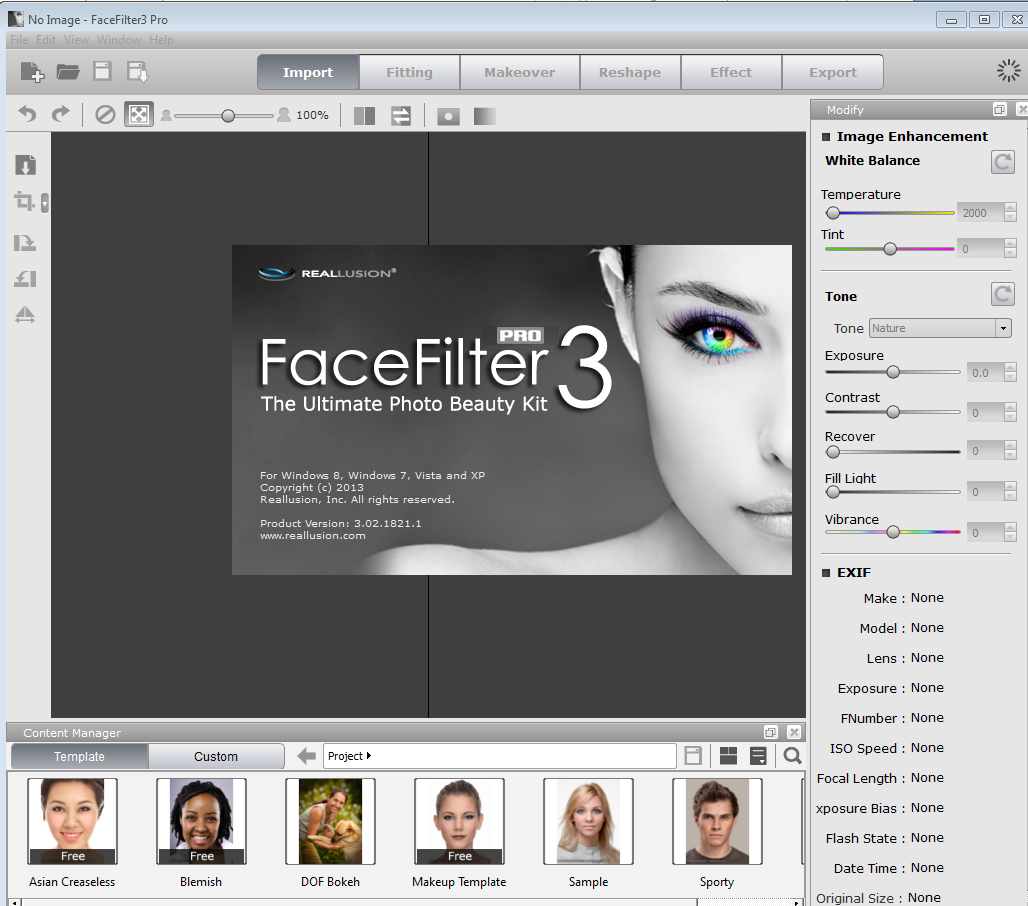
Task: Click the crossed-circle cancel icon
Action: pyautogui.click(x=105, y=115)
